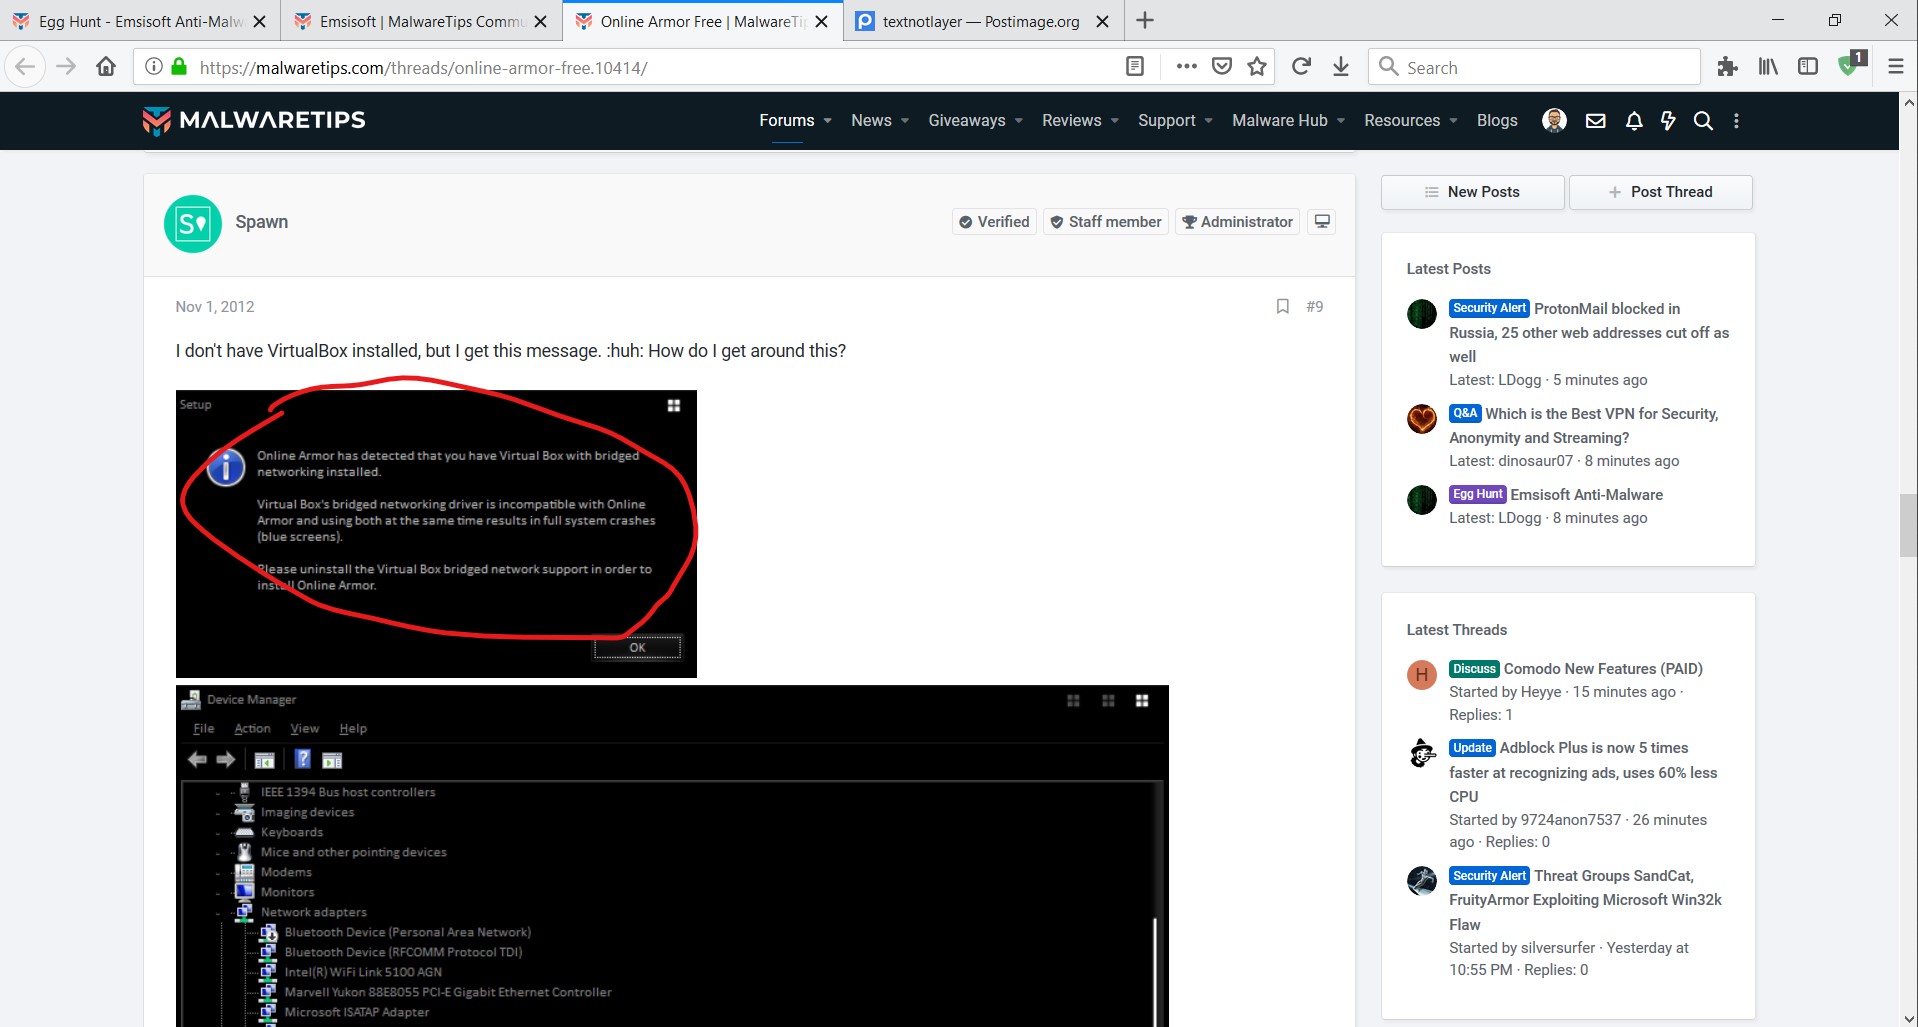Switch to the Emsisoft | MalwareTips Community tab

click(421, 21)
